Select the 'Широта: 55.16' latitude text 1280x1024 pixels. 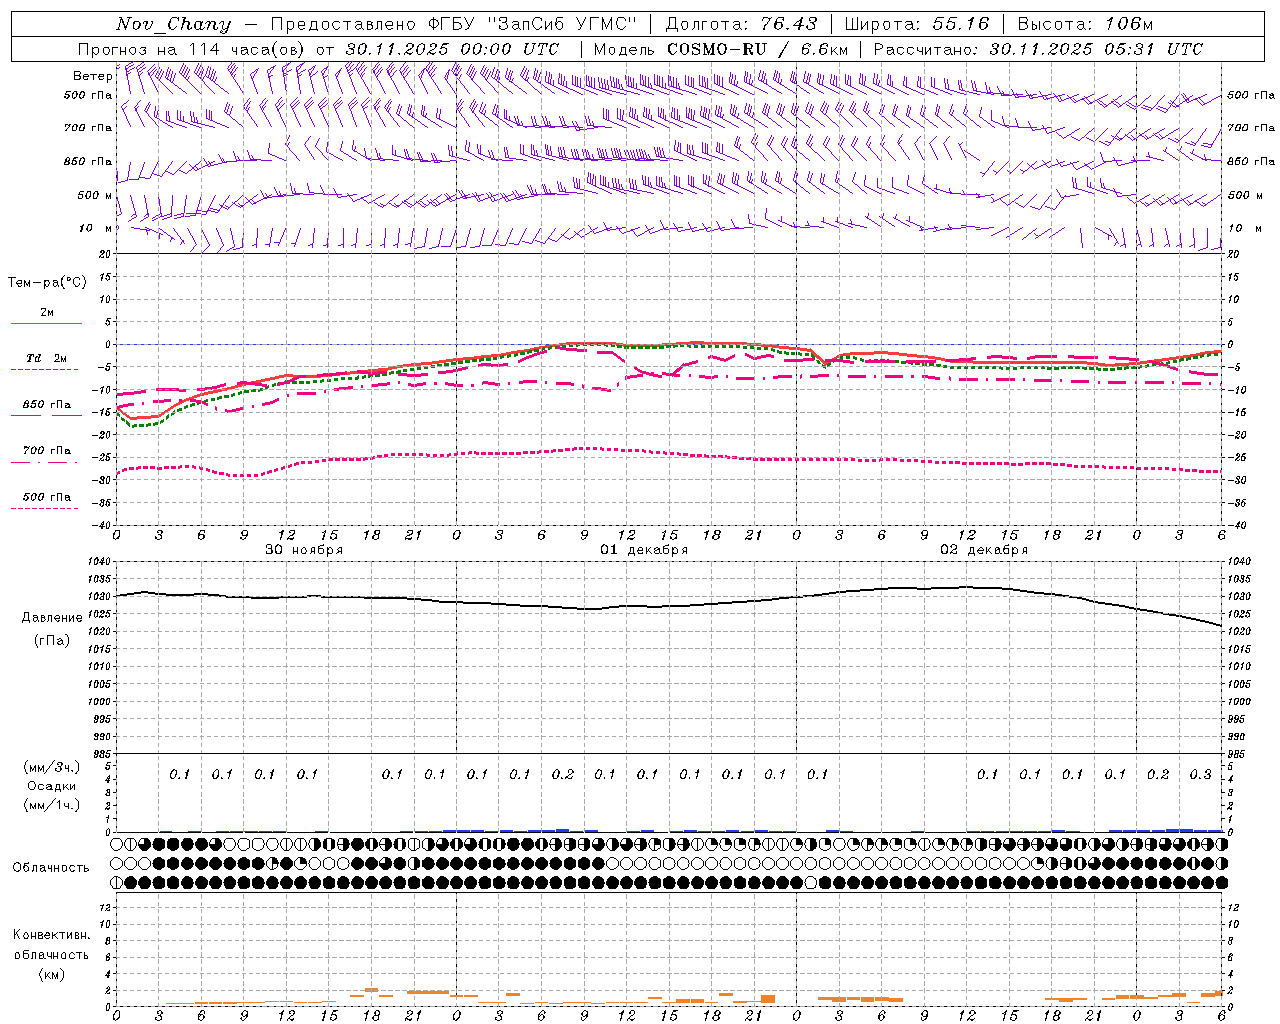tap(917, 24)
